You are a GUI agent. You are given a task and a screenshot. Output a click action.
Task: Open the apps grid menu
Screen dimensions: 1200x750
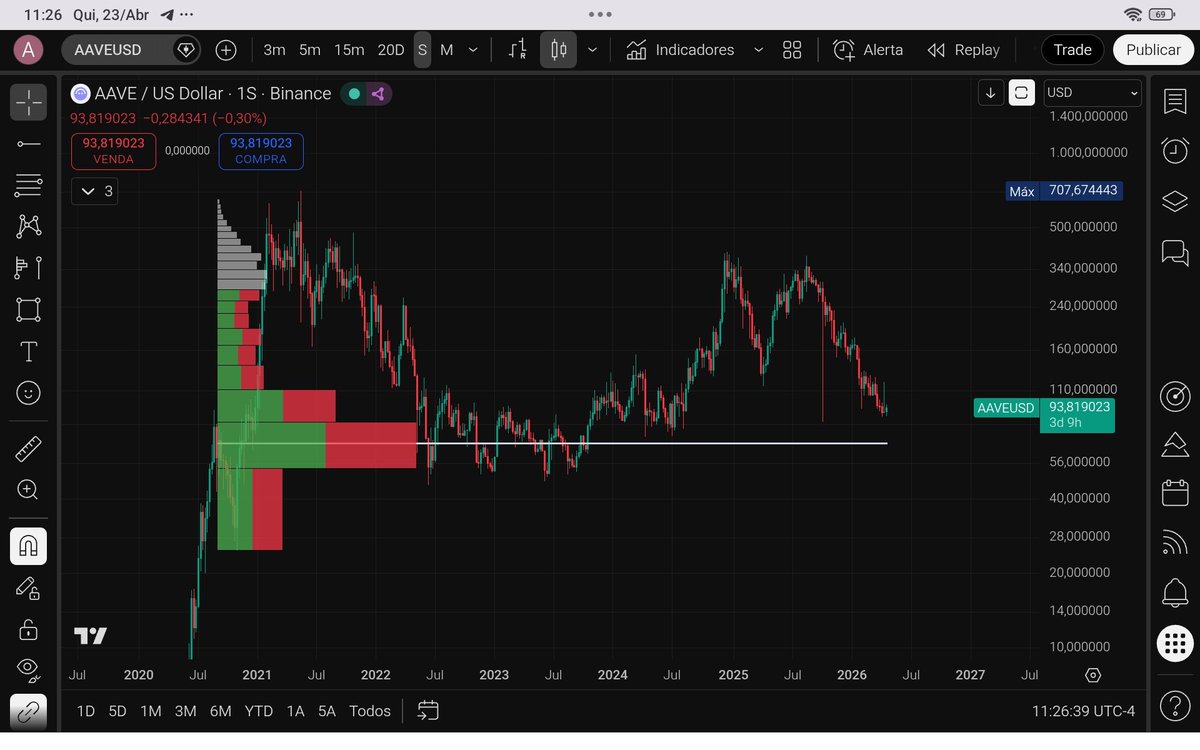pyautogui.click(x=1175, y=643)
